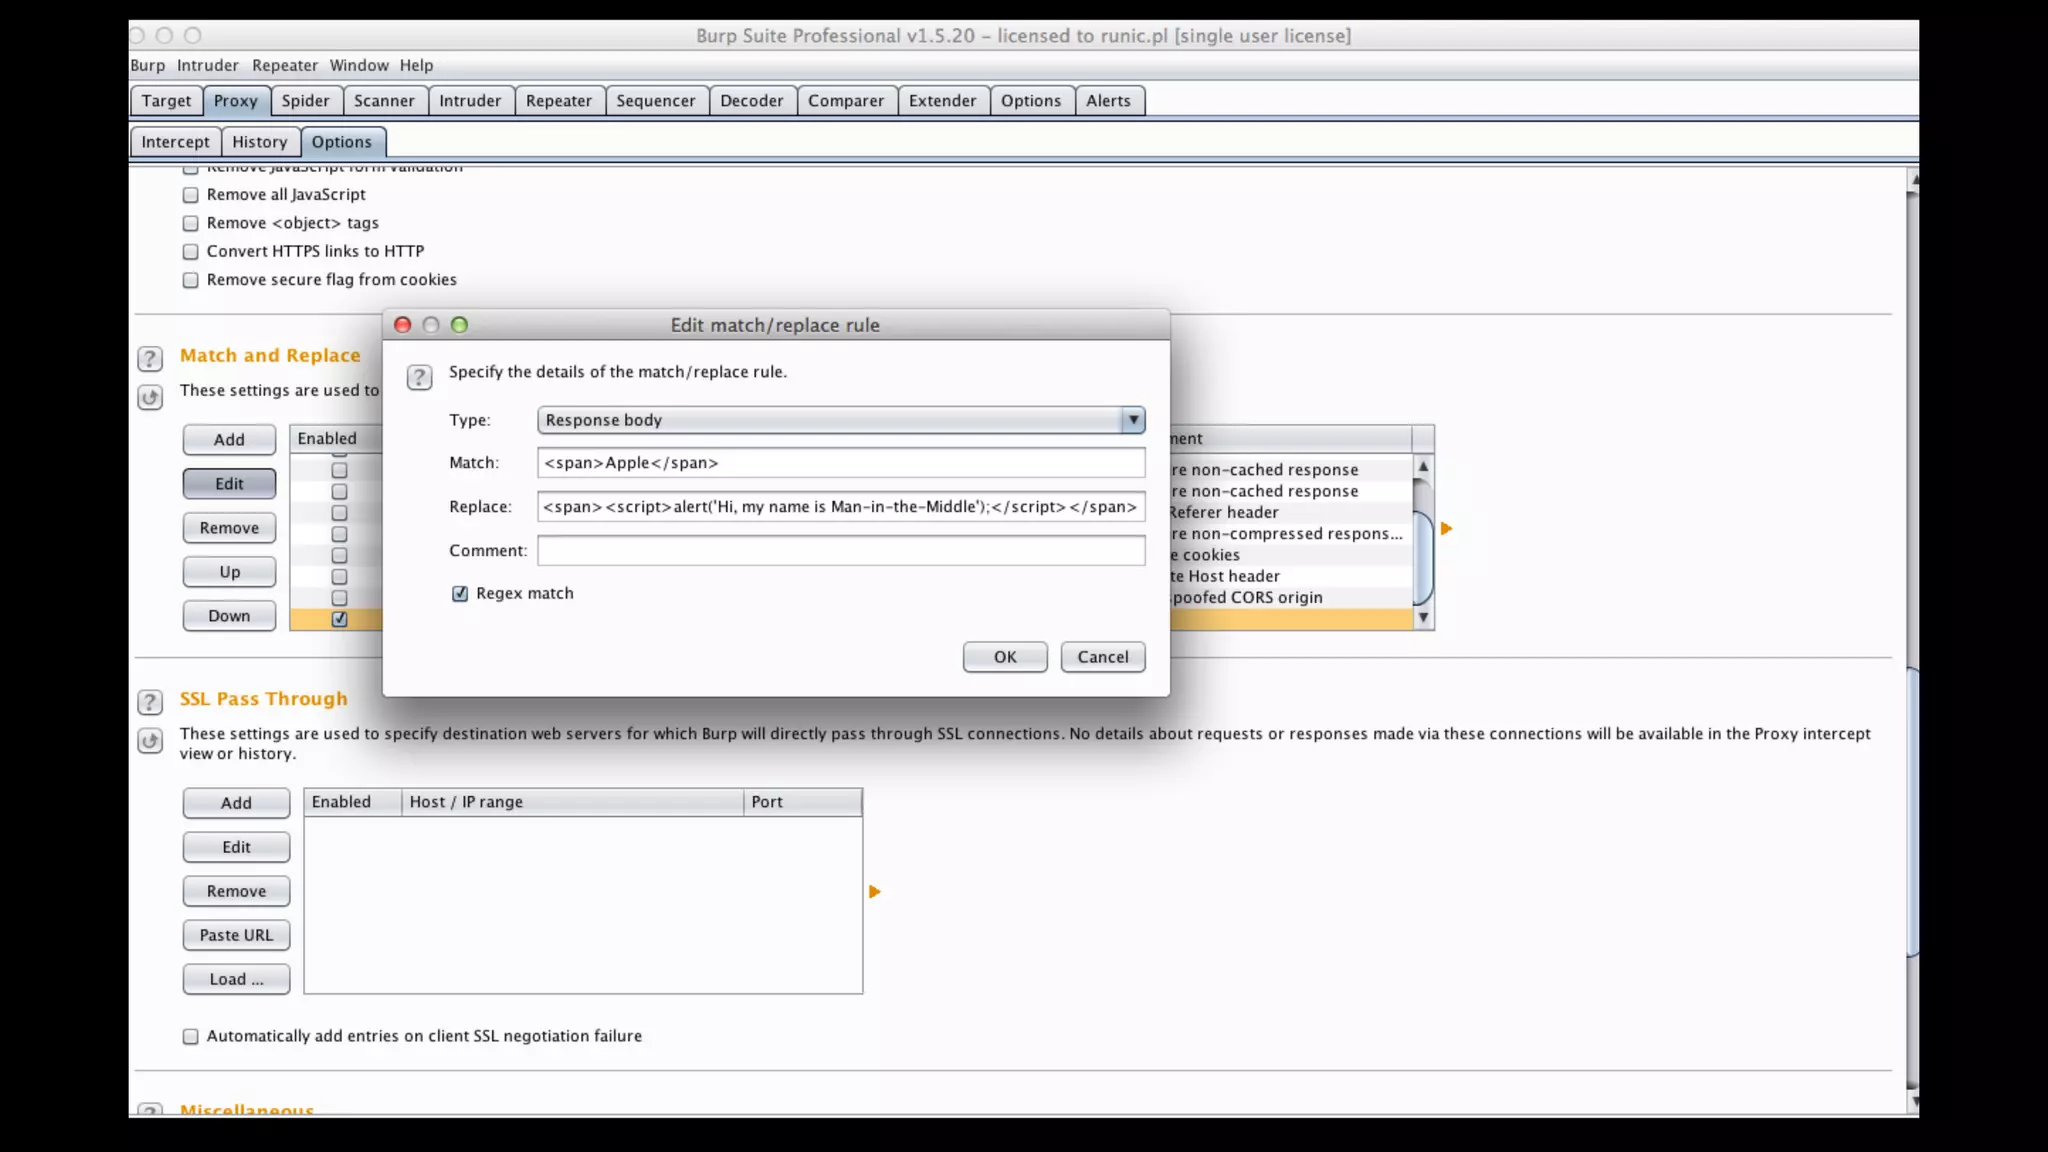
Task: Enable Remove all JavaScript option
Action: tap(191, 195)
